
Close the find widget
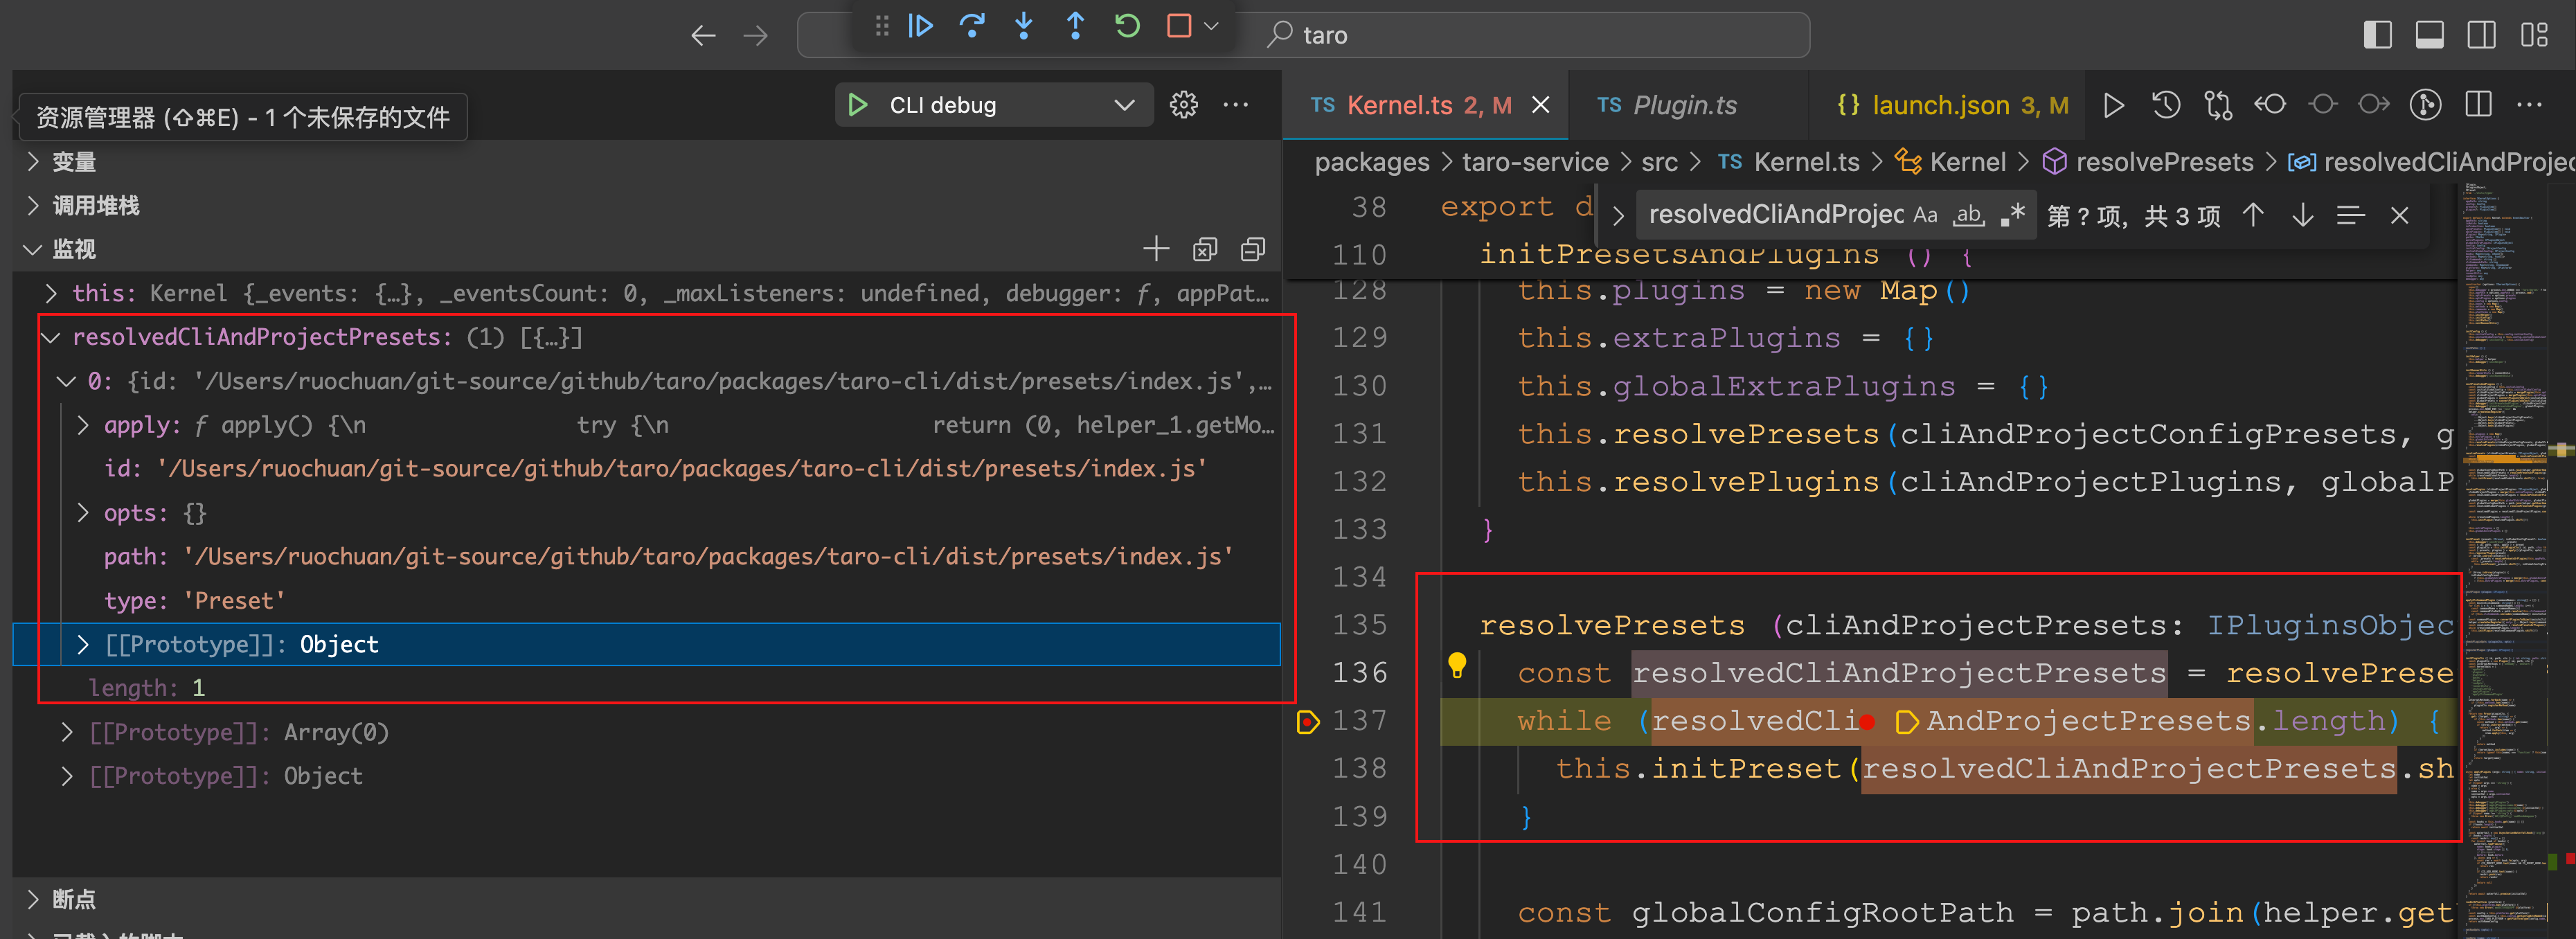point(2399,215)
